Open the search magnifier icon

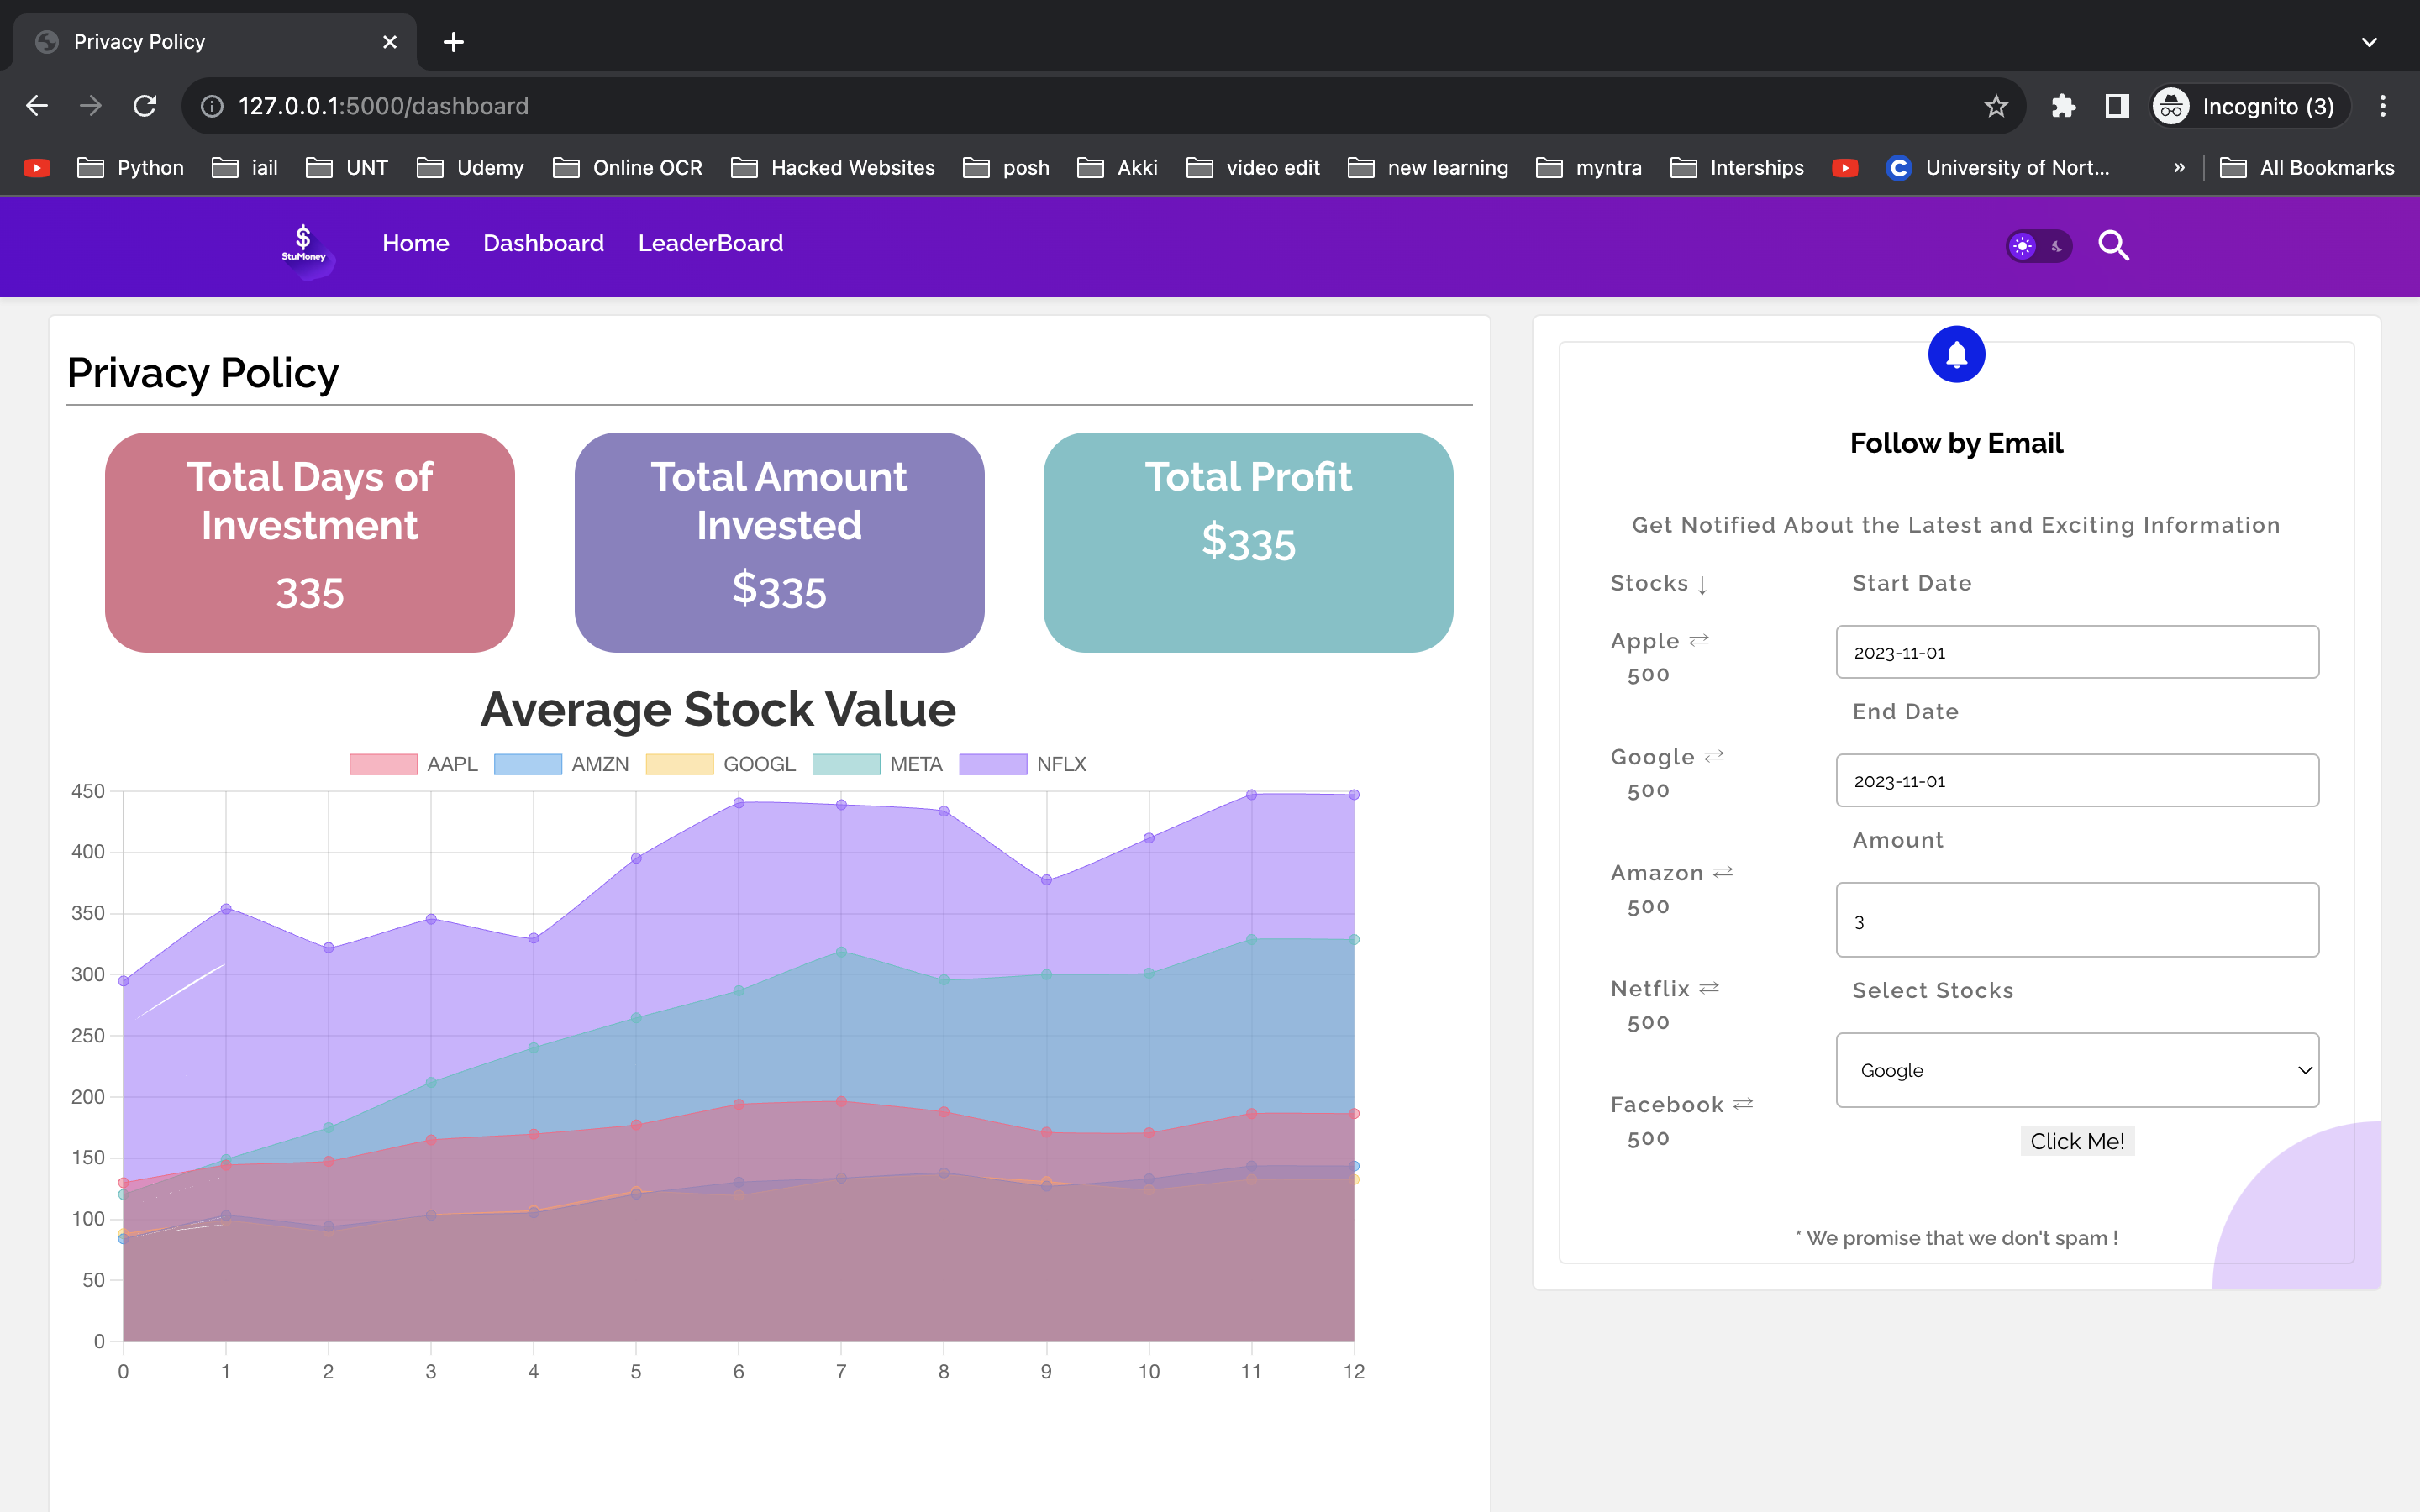coord(2113,245)
